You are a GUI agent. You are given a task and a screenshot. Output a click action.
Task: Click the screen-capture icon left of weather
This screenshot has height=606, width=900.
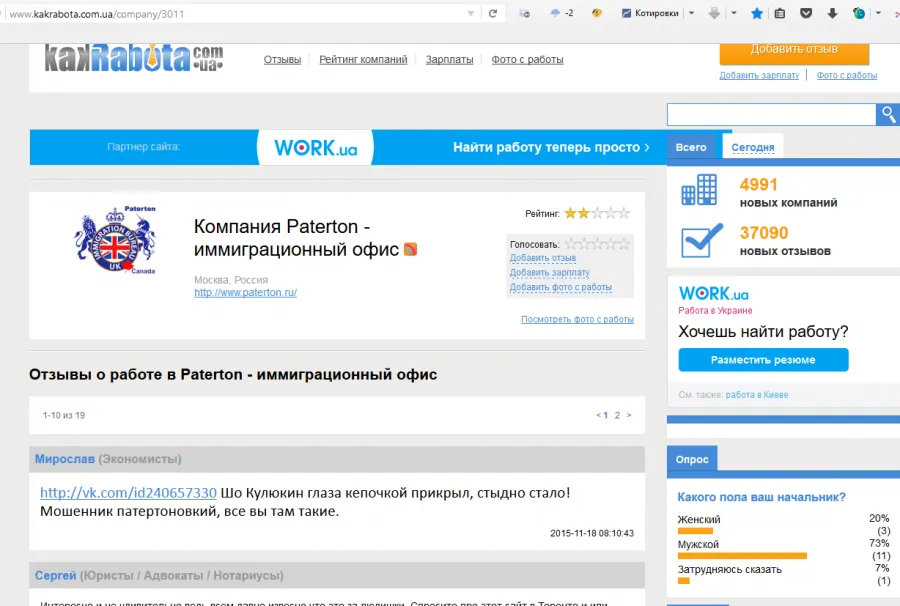click(x=525, y=13)
